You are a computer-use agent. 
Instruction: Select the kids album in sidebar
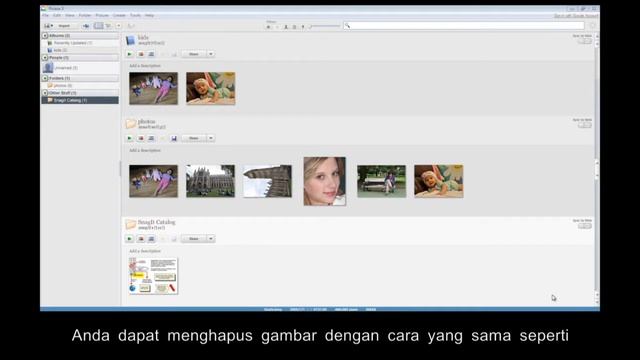pos(80,50)
